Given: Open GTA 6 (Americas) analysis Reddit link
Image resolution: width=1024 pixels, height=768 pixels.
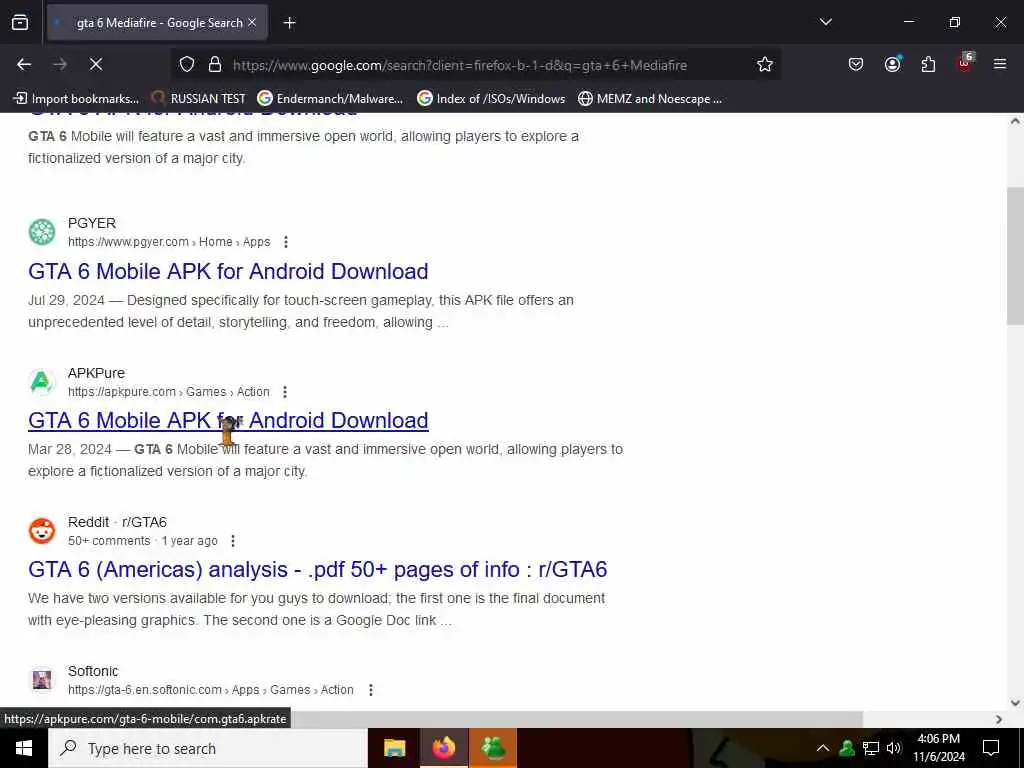Looking at the screenshot, I should [317, 569].
